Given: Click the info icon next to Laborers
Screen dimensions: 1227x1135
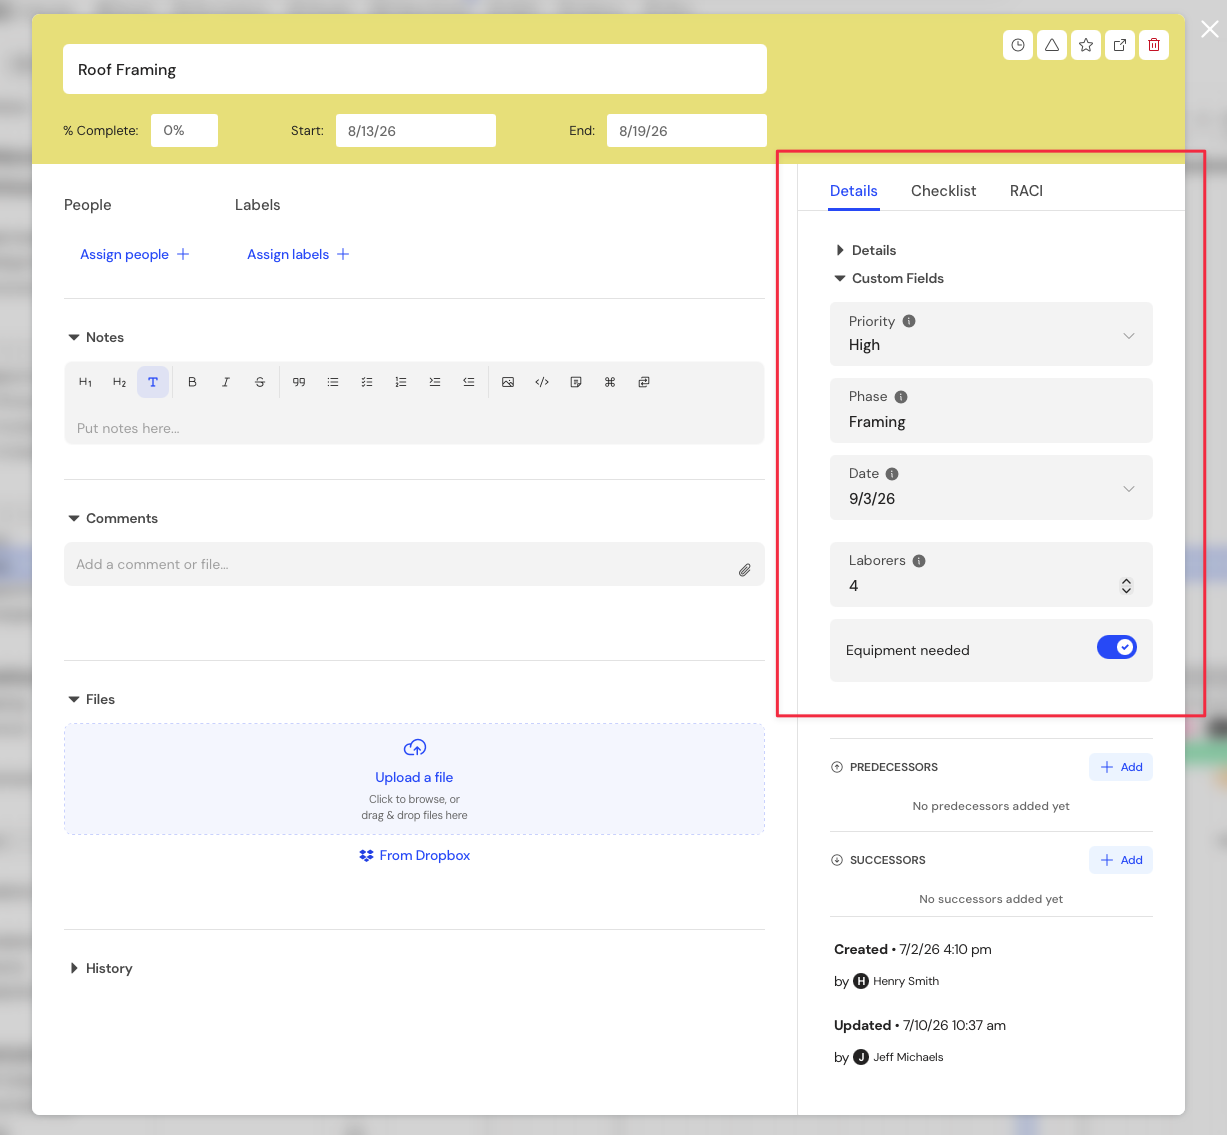Looking at the screenshot, I should pos(919,561).
